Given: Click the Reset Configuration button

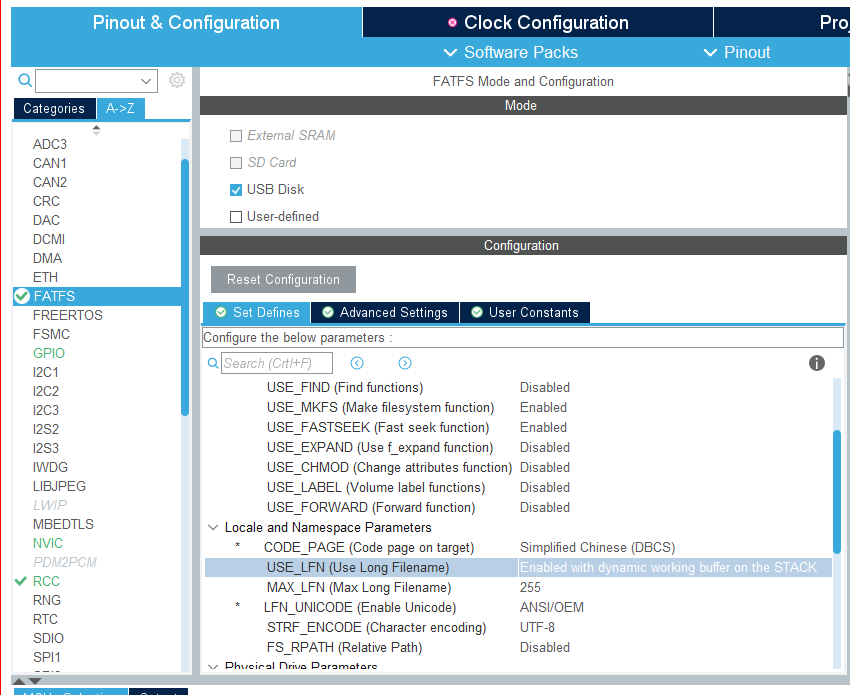Looking at the screenshot, I should click(x=284, y=279).
